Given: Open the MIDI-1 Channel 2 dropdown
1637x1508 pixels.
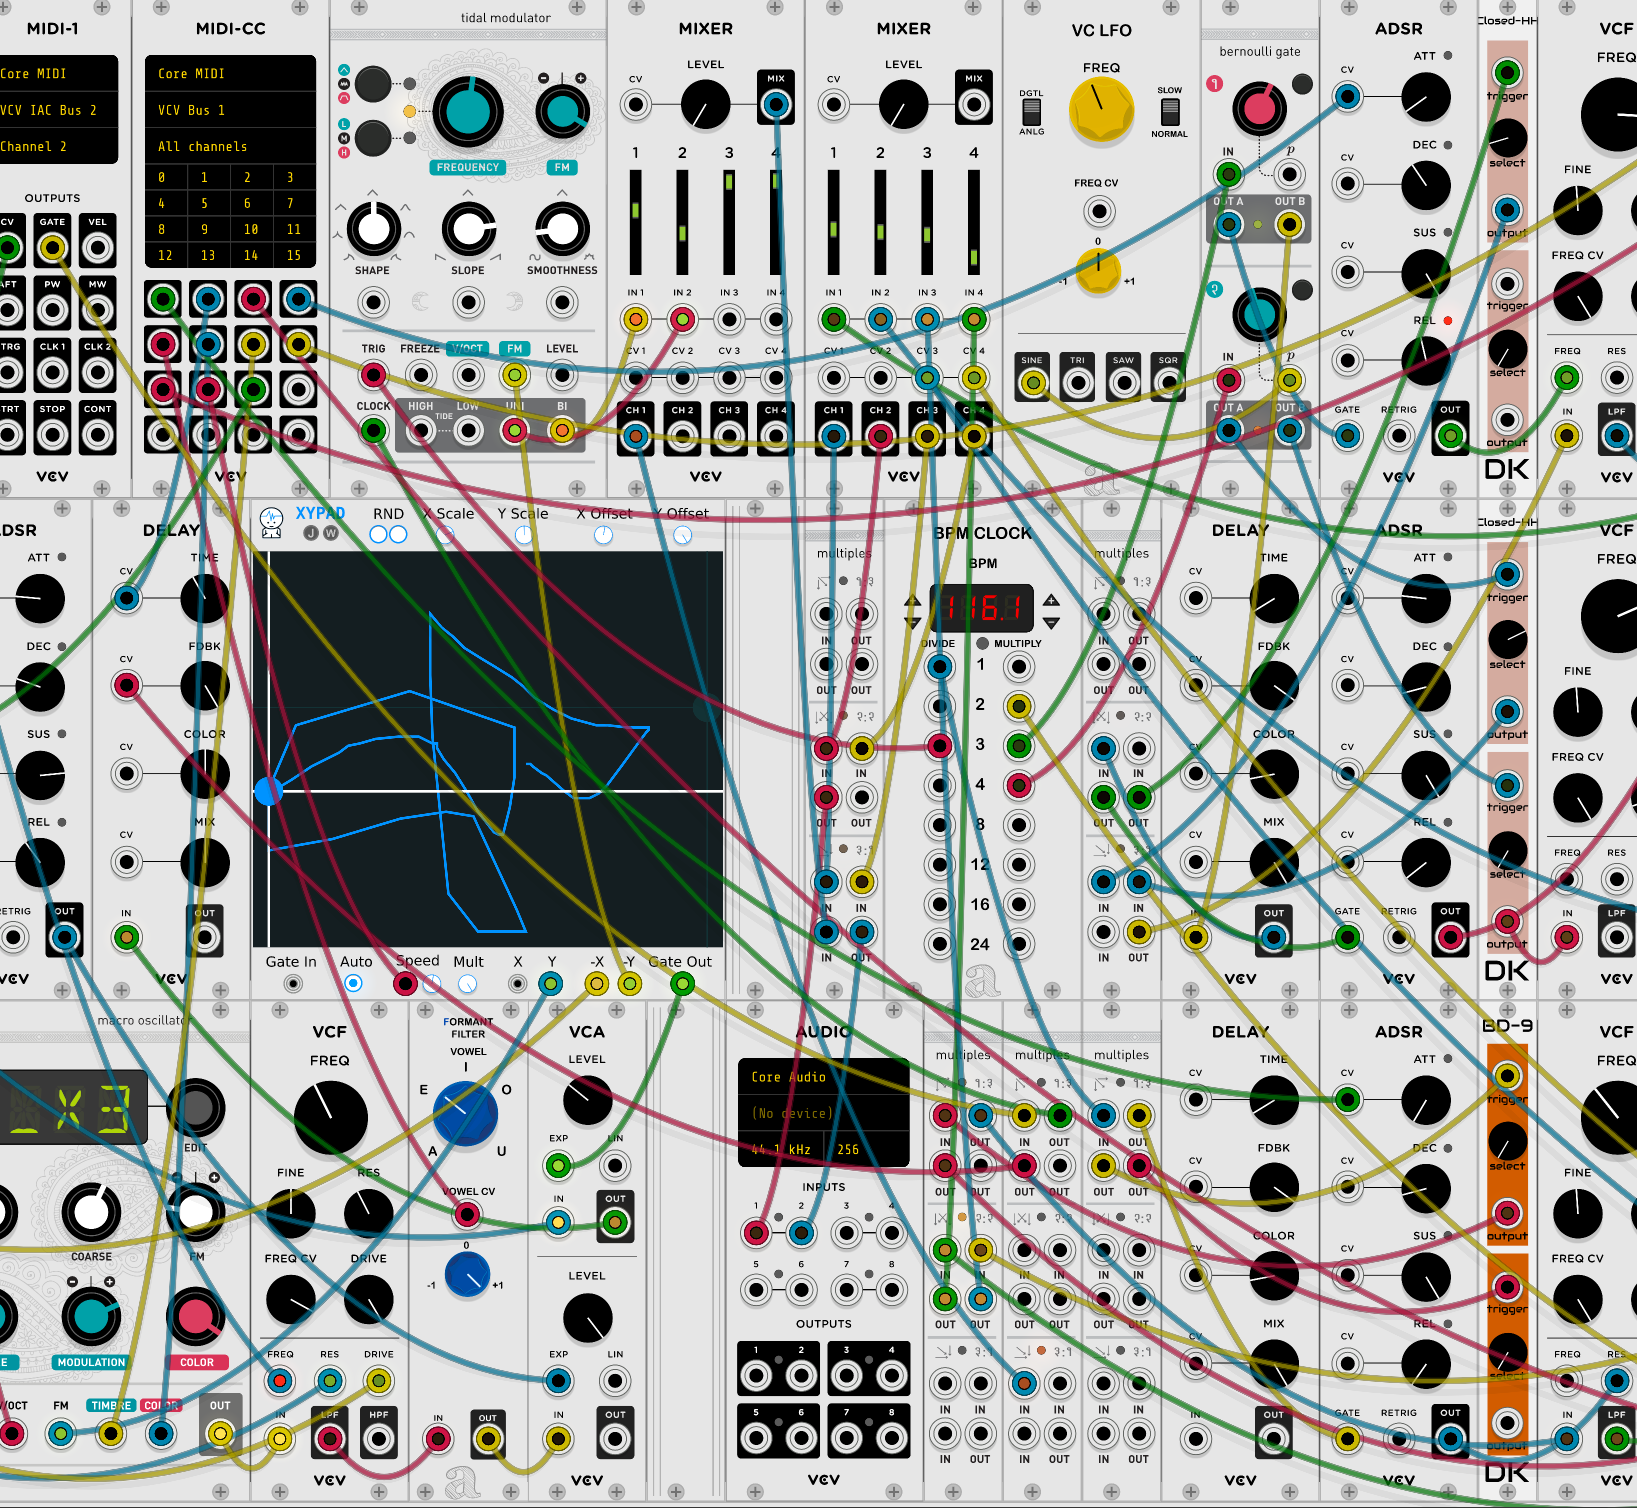Looking at the screenshot, I should tap(59, 146).
